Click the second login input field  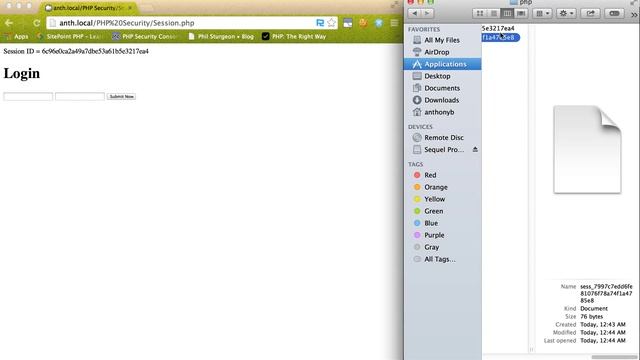pyautogui.click(x=80, y=96)
